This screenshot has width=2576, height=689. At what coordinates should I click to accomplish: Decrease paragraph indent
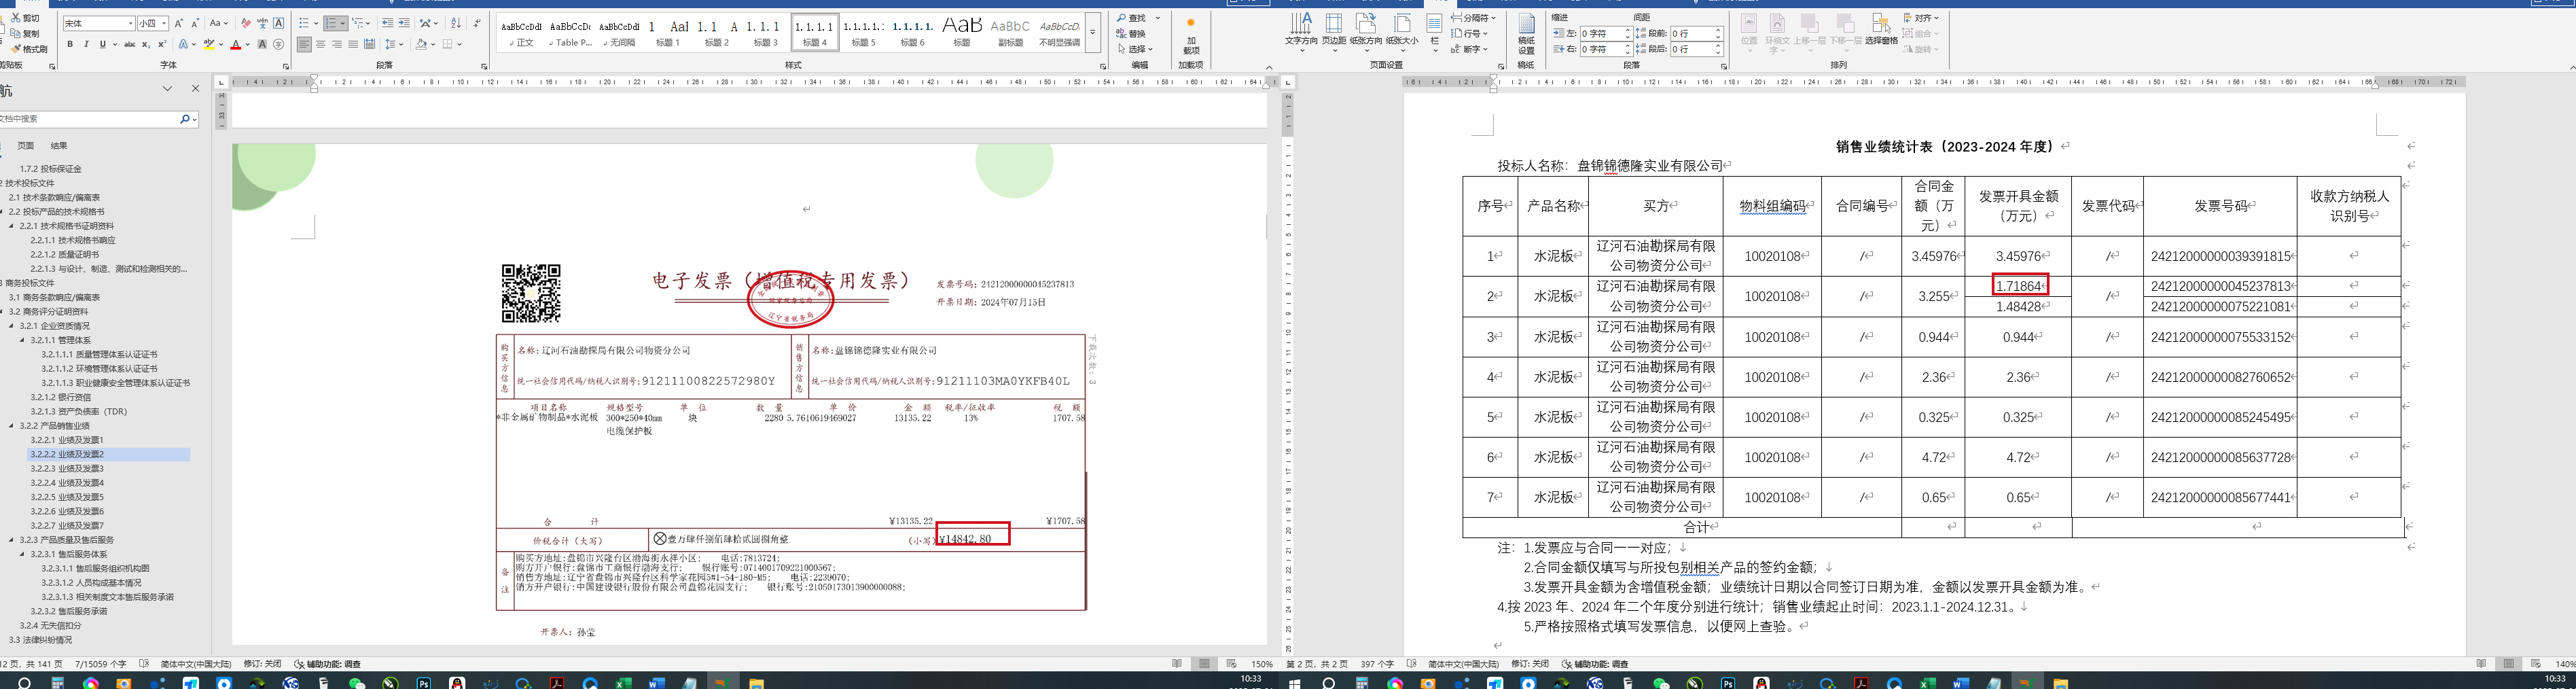tap(388, 23)
